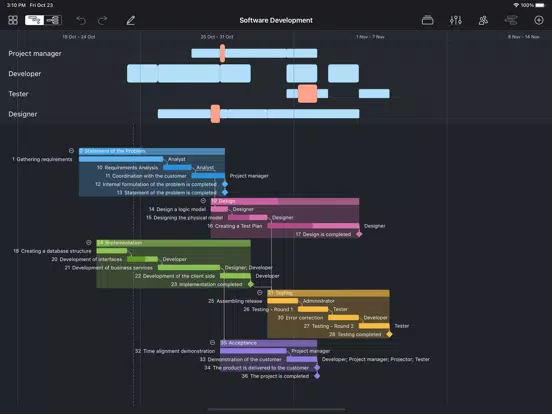Tap the overload marker on Project manager row

222,53
